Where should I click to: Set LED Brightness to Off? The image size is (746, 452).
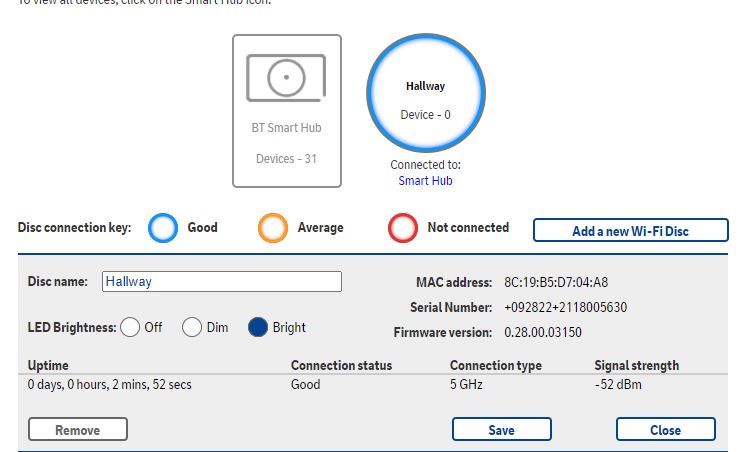[130, 327]
